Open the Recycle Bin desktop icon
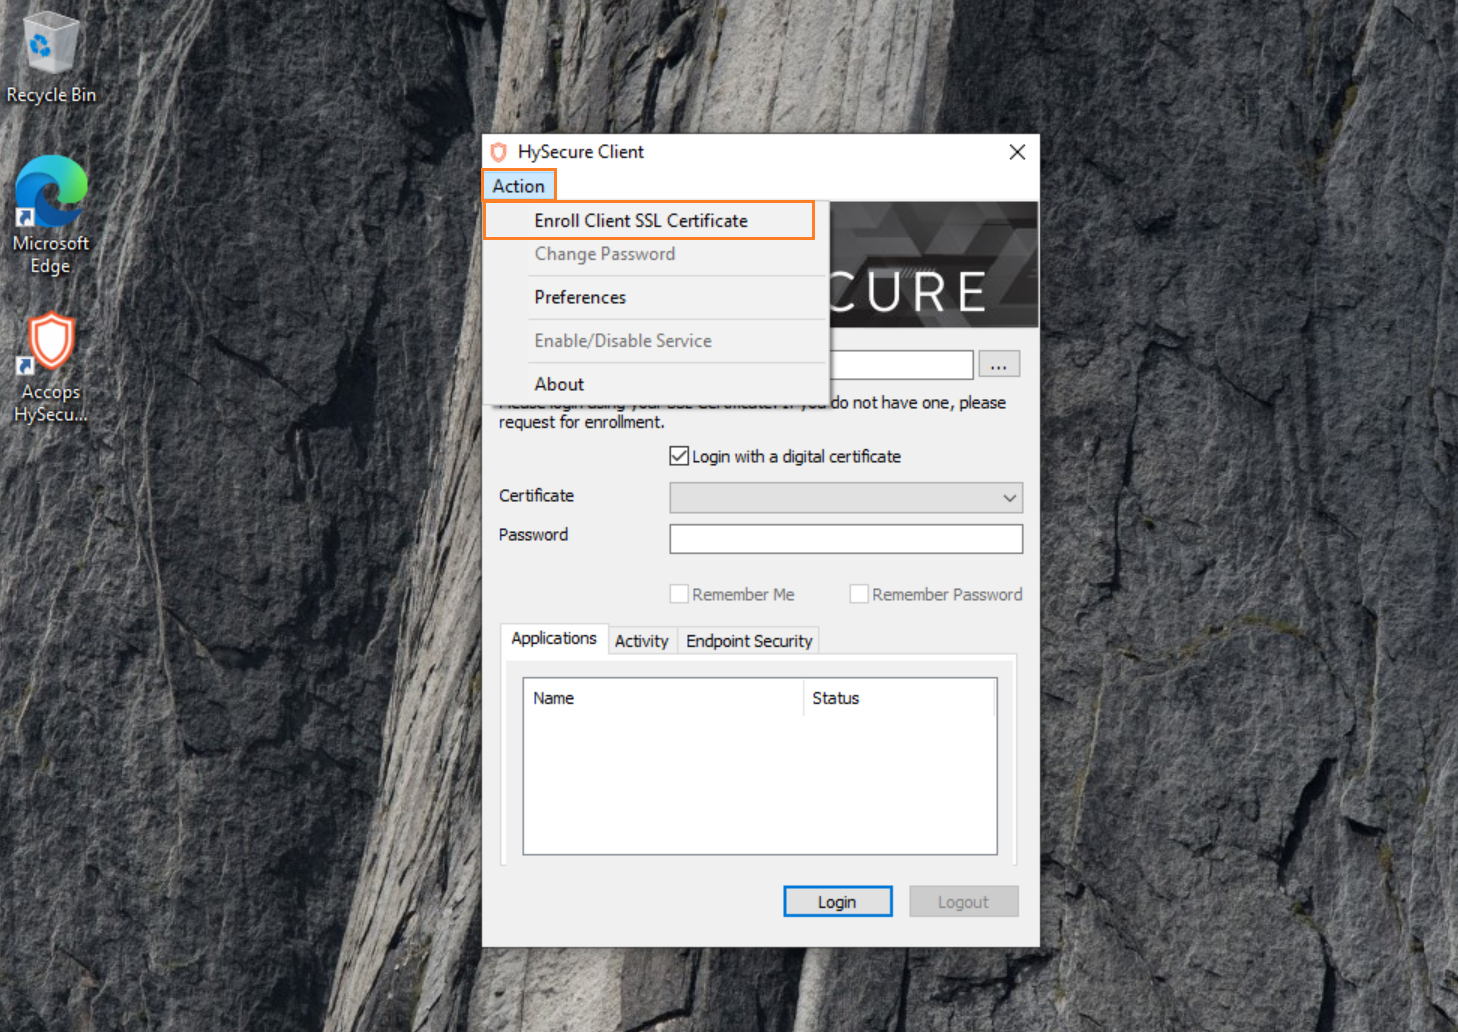Viewport: 1458px width, 1032px height. point(51,58)
